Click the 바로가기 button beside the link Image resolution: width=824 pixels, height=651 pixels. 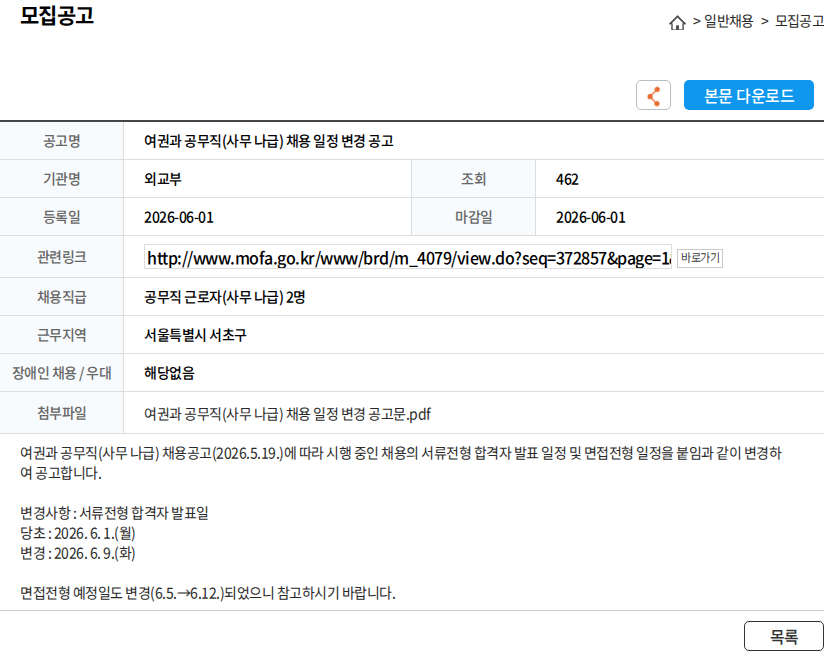699,258
